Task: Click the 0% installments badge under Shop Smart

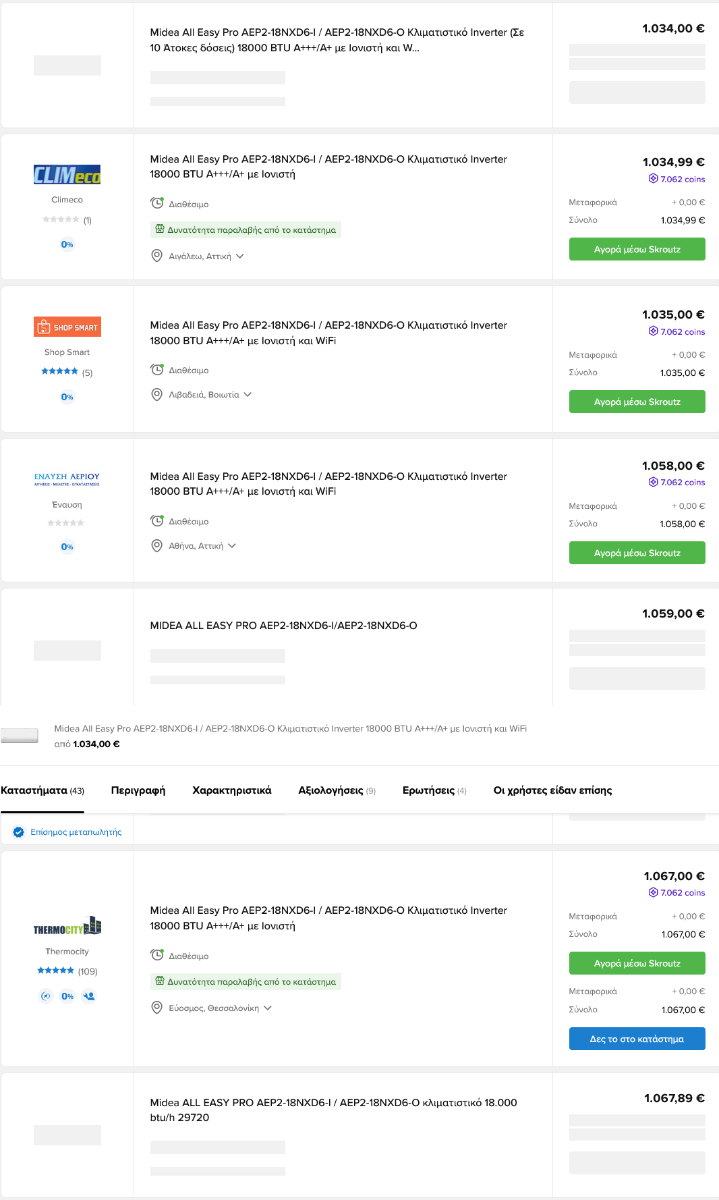Action: (x=67, y=397)
